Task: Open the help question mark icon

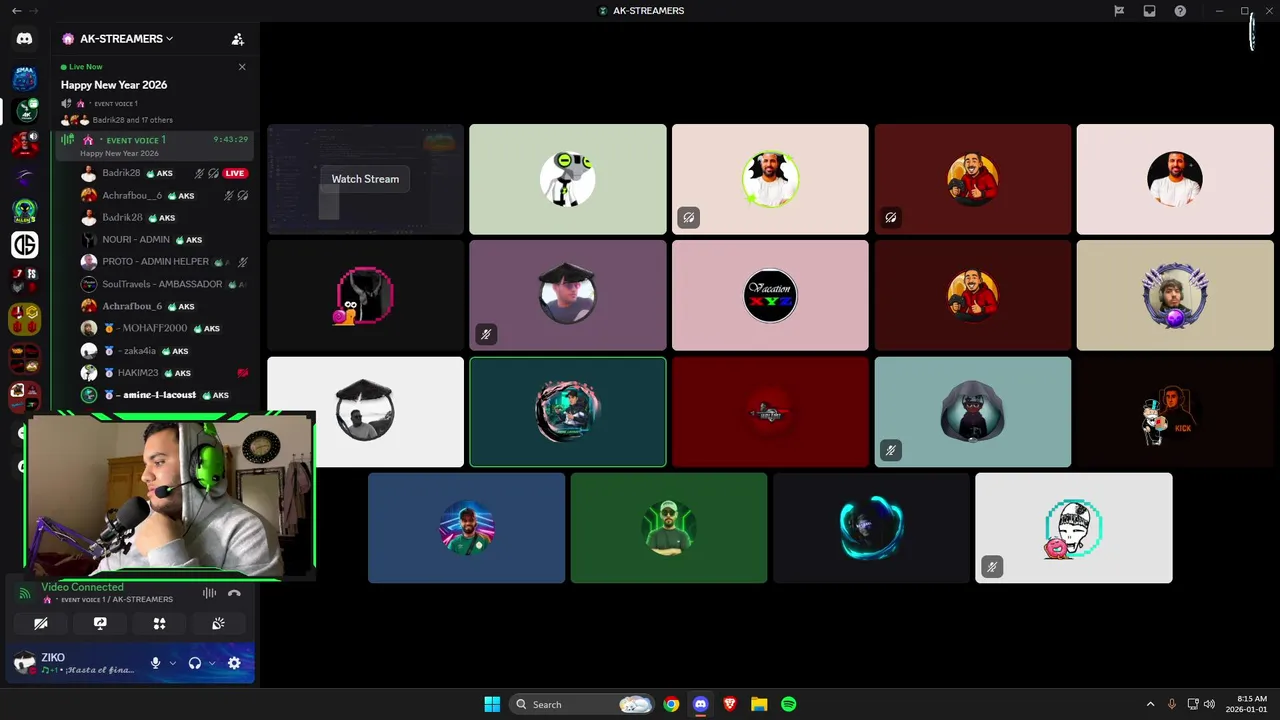Action: coord(1180,11)
